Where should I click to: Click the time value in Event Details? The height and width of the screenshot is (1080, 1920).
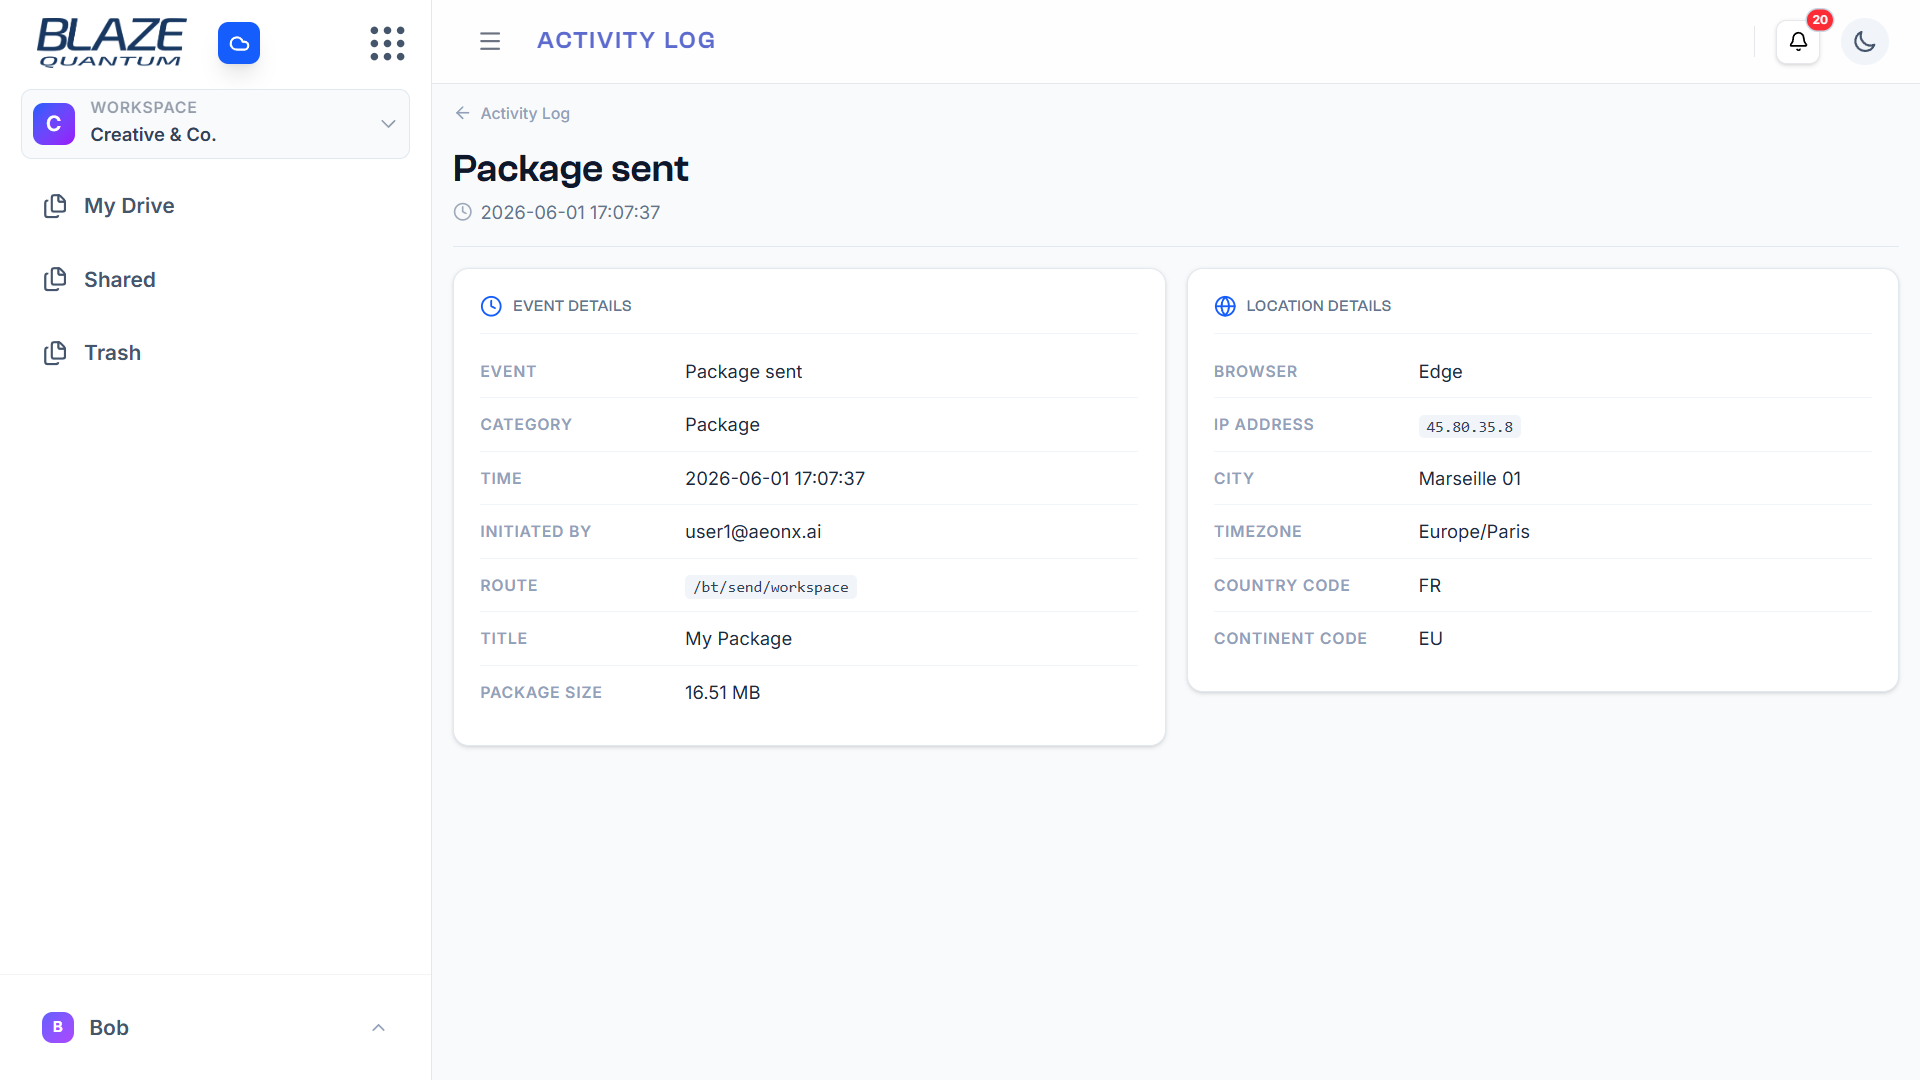(775, 479)
